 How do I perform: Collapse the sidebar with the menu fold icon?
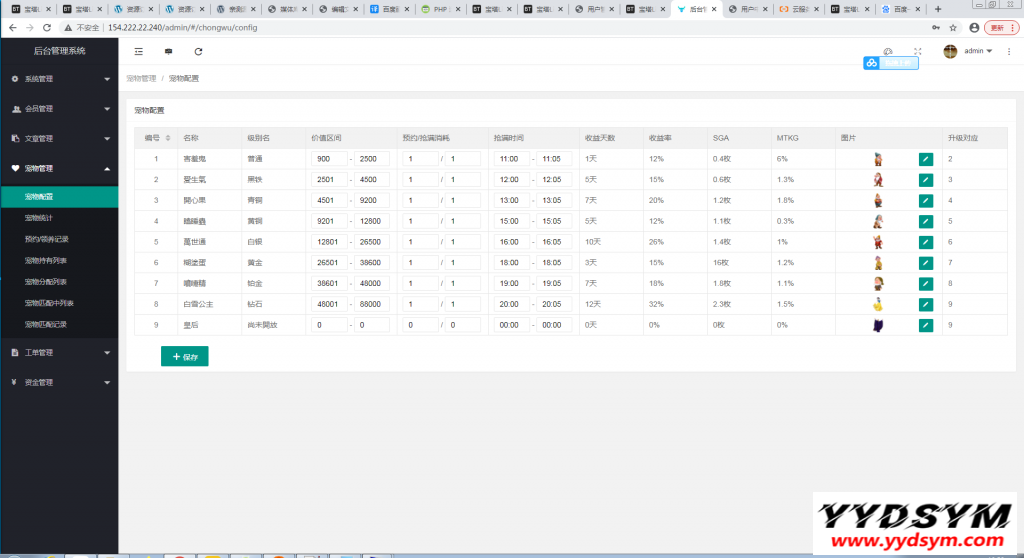[138, 51]
